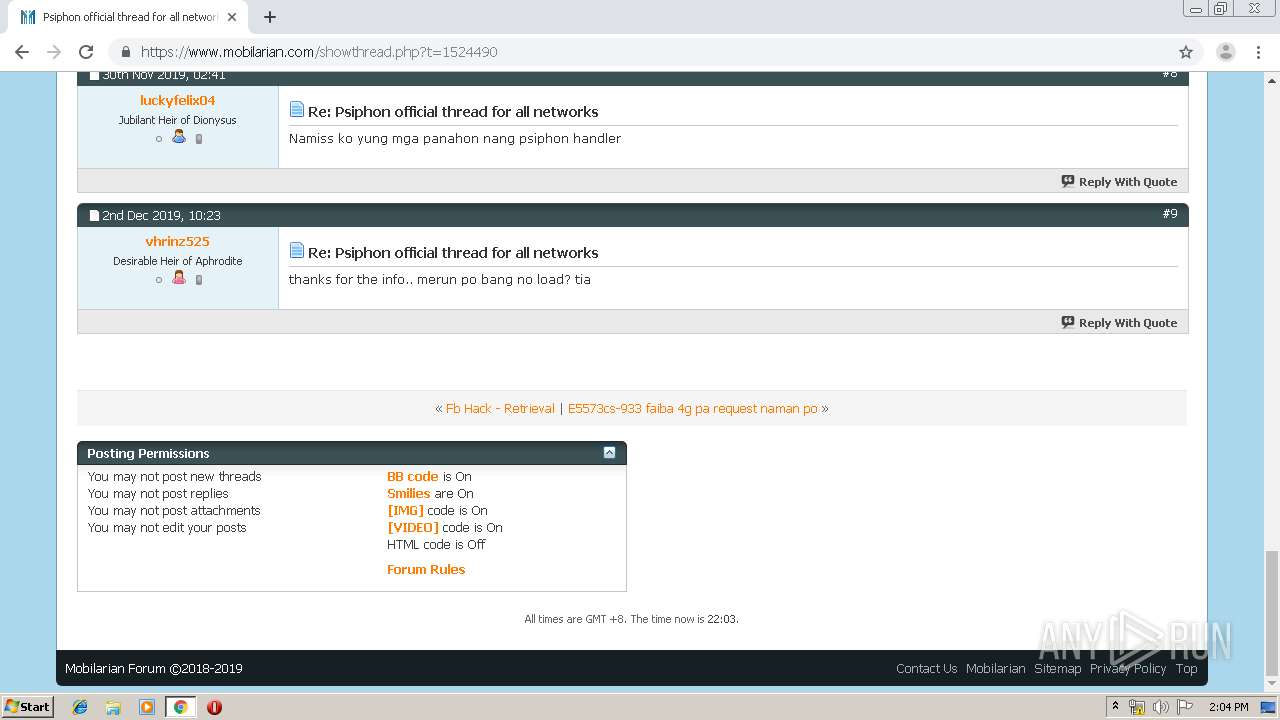Open media player taskbar icon
This screenshot has height=720, width=1280.
click(147, 707)
